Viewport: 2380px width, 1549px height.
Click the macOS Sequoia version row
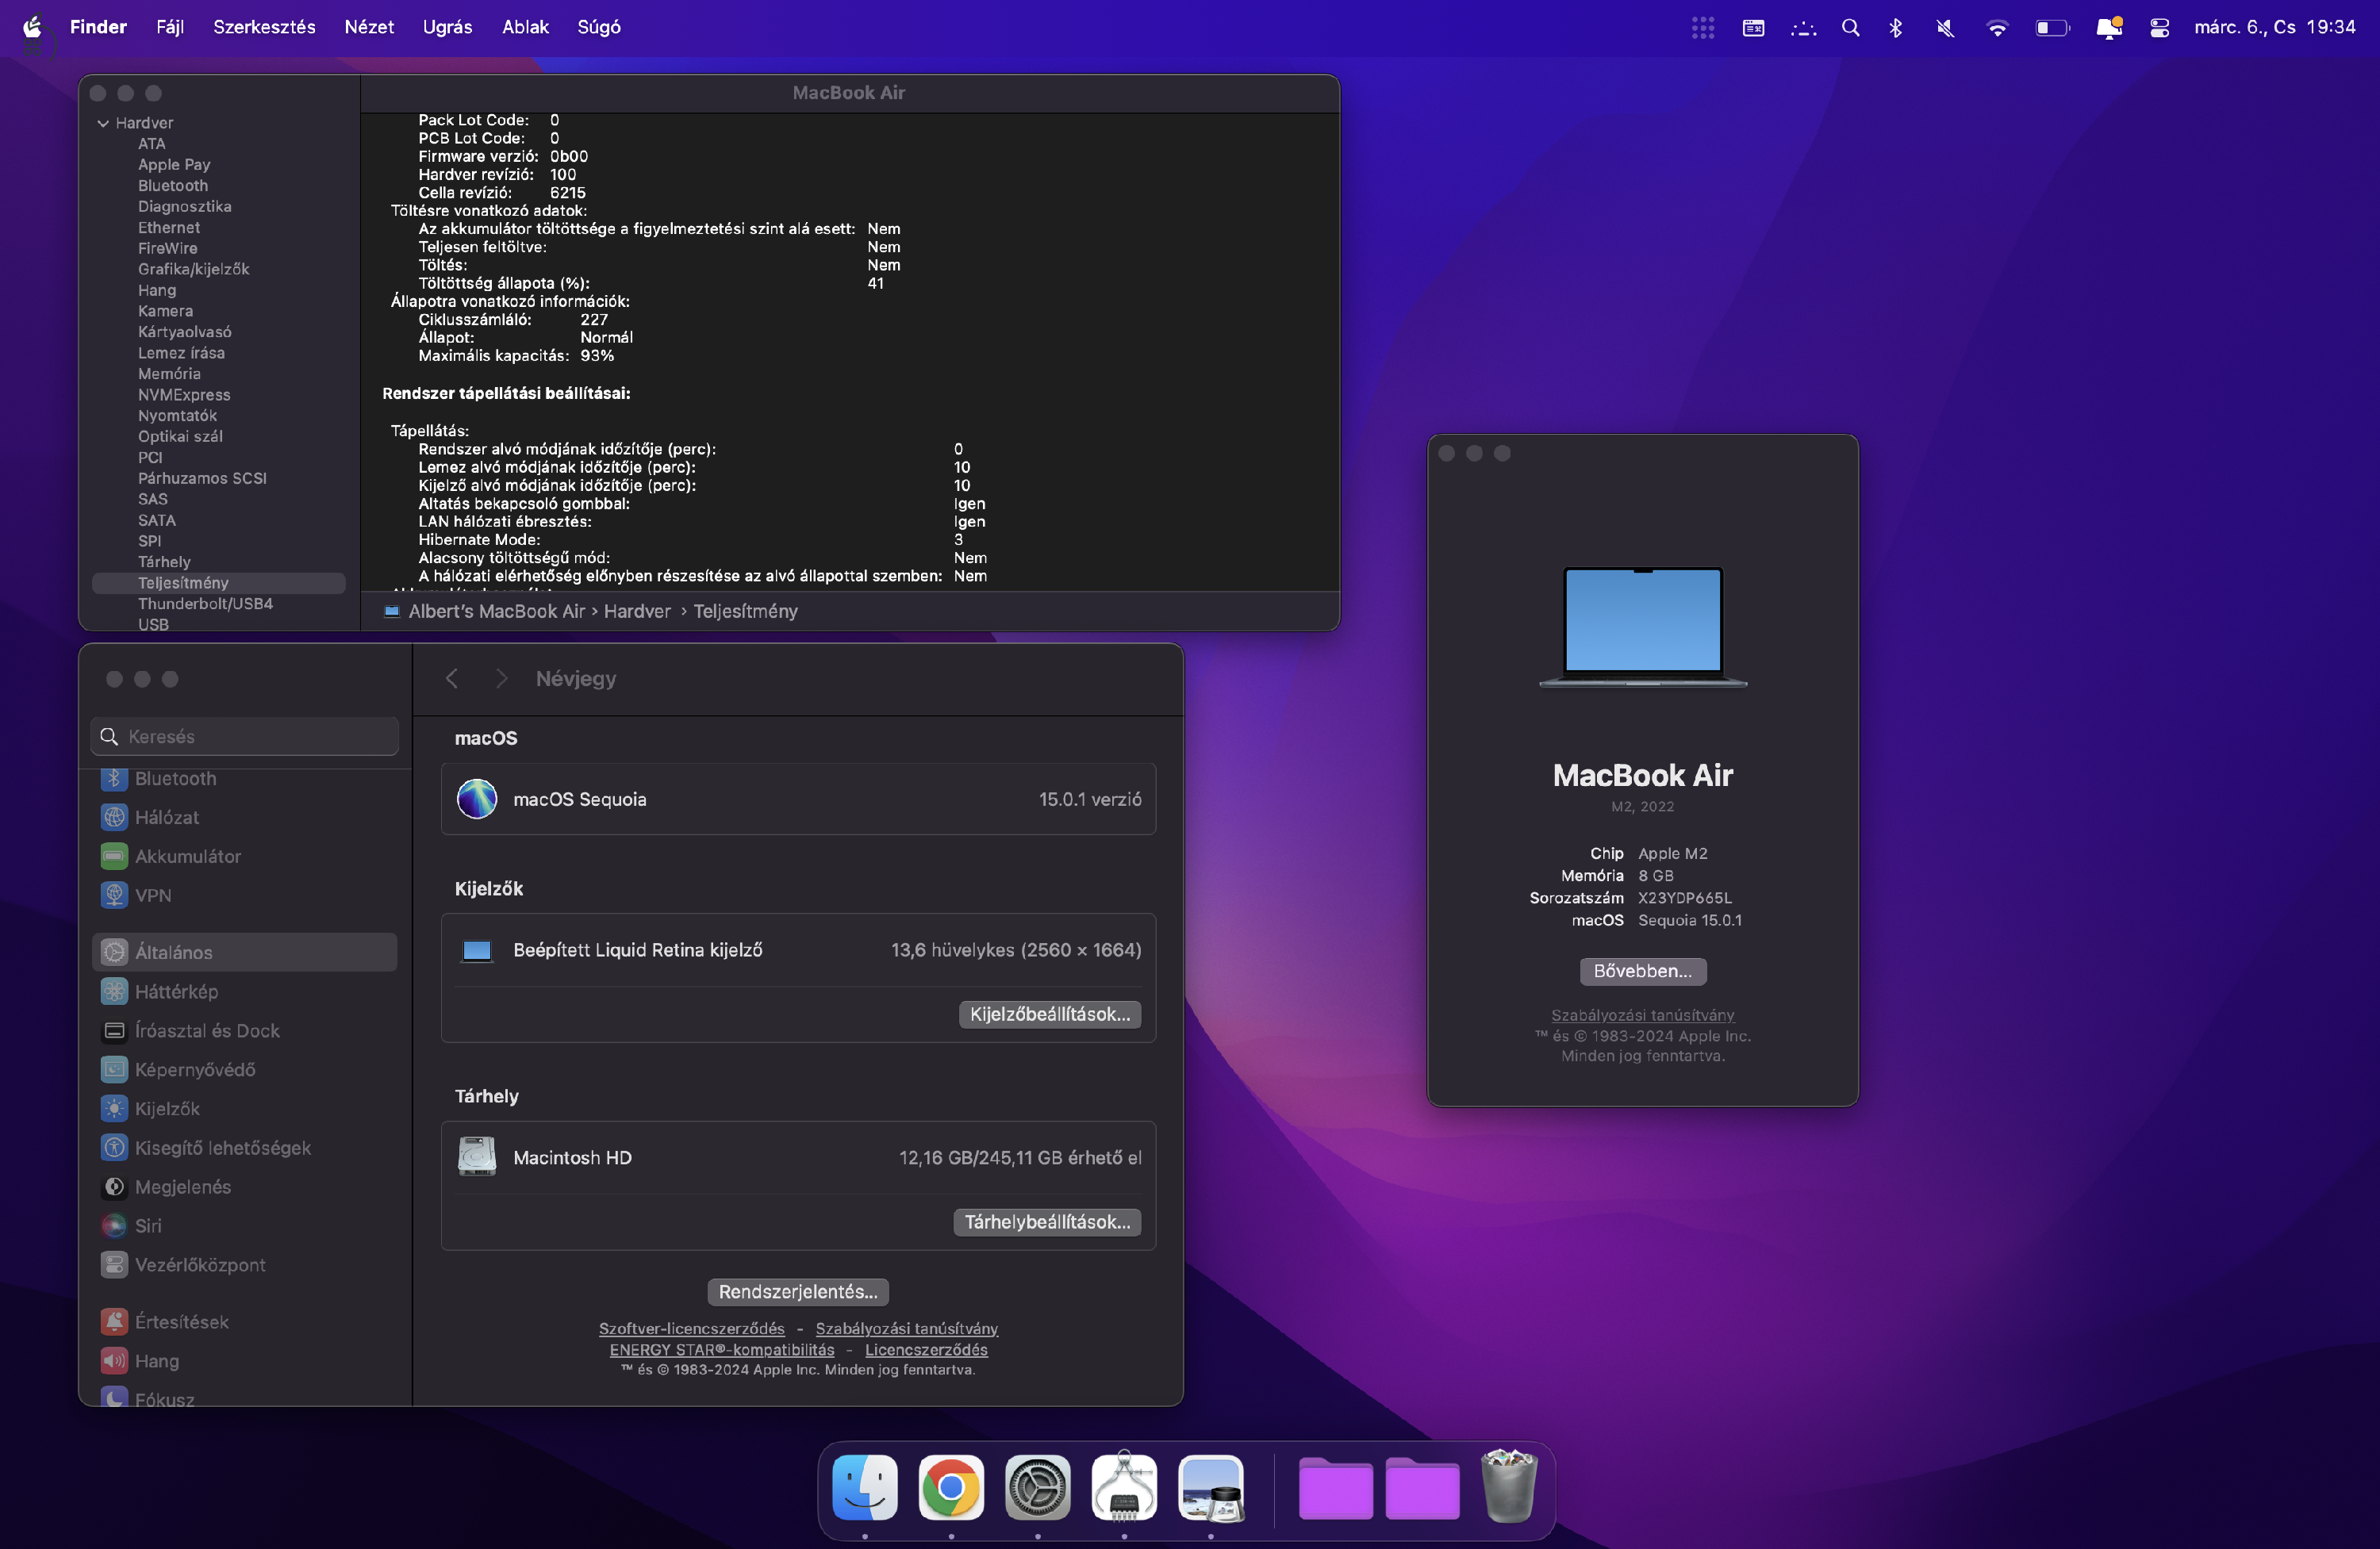(798, 799)
